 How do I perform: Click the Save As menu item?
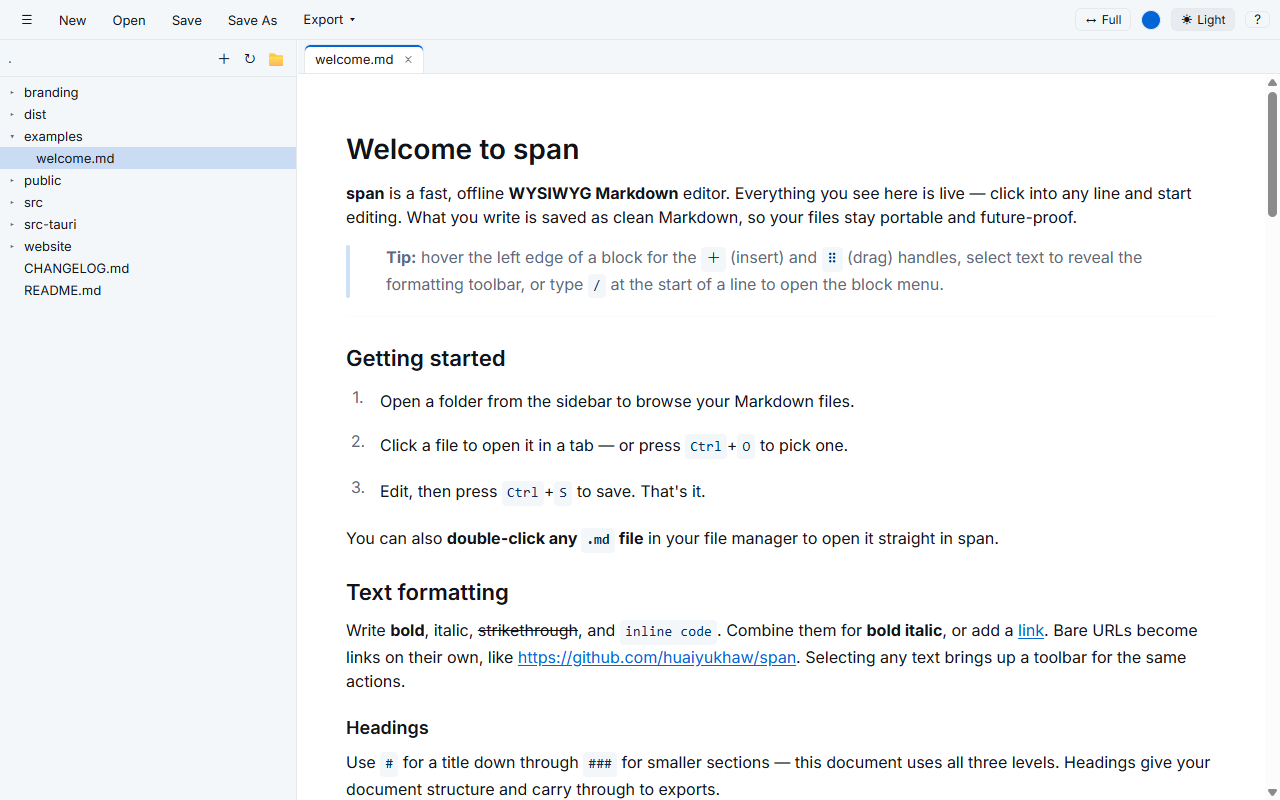coord(252,20)
